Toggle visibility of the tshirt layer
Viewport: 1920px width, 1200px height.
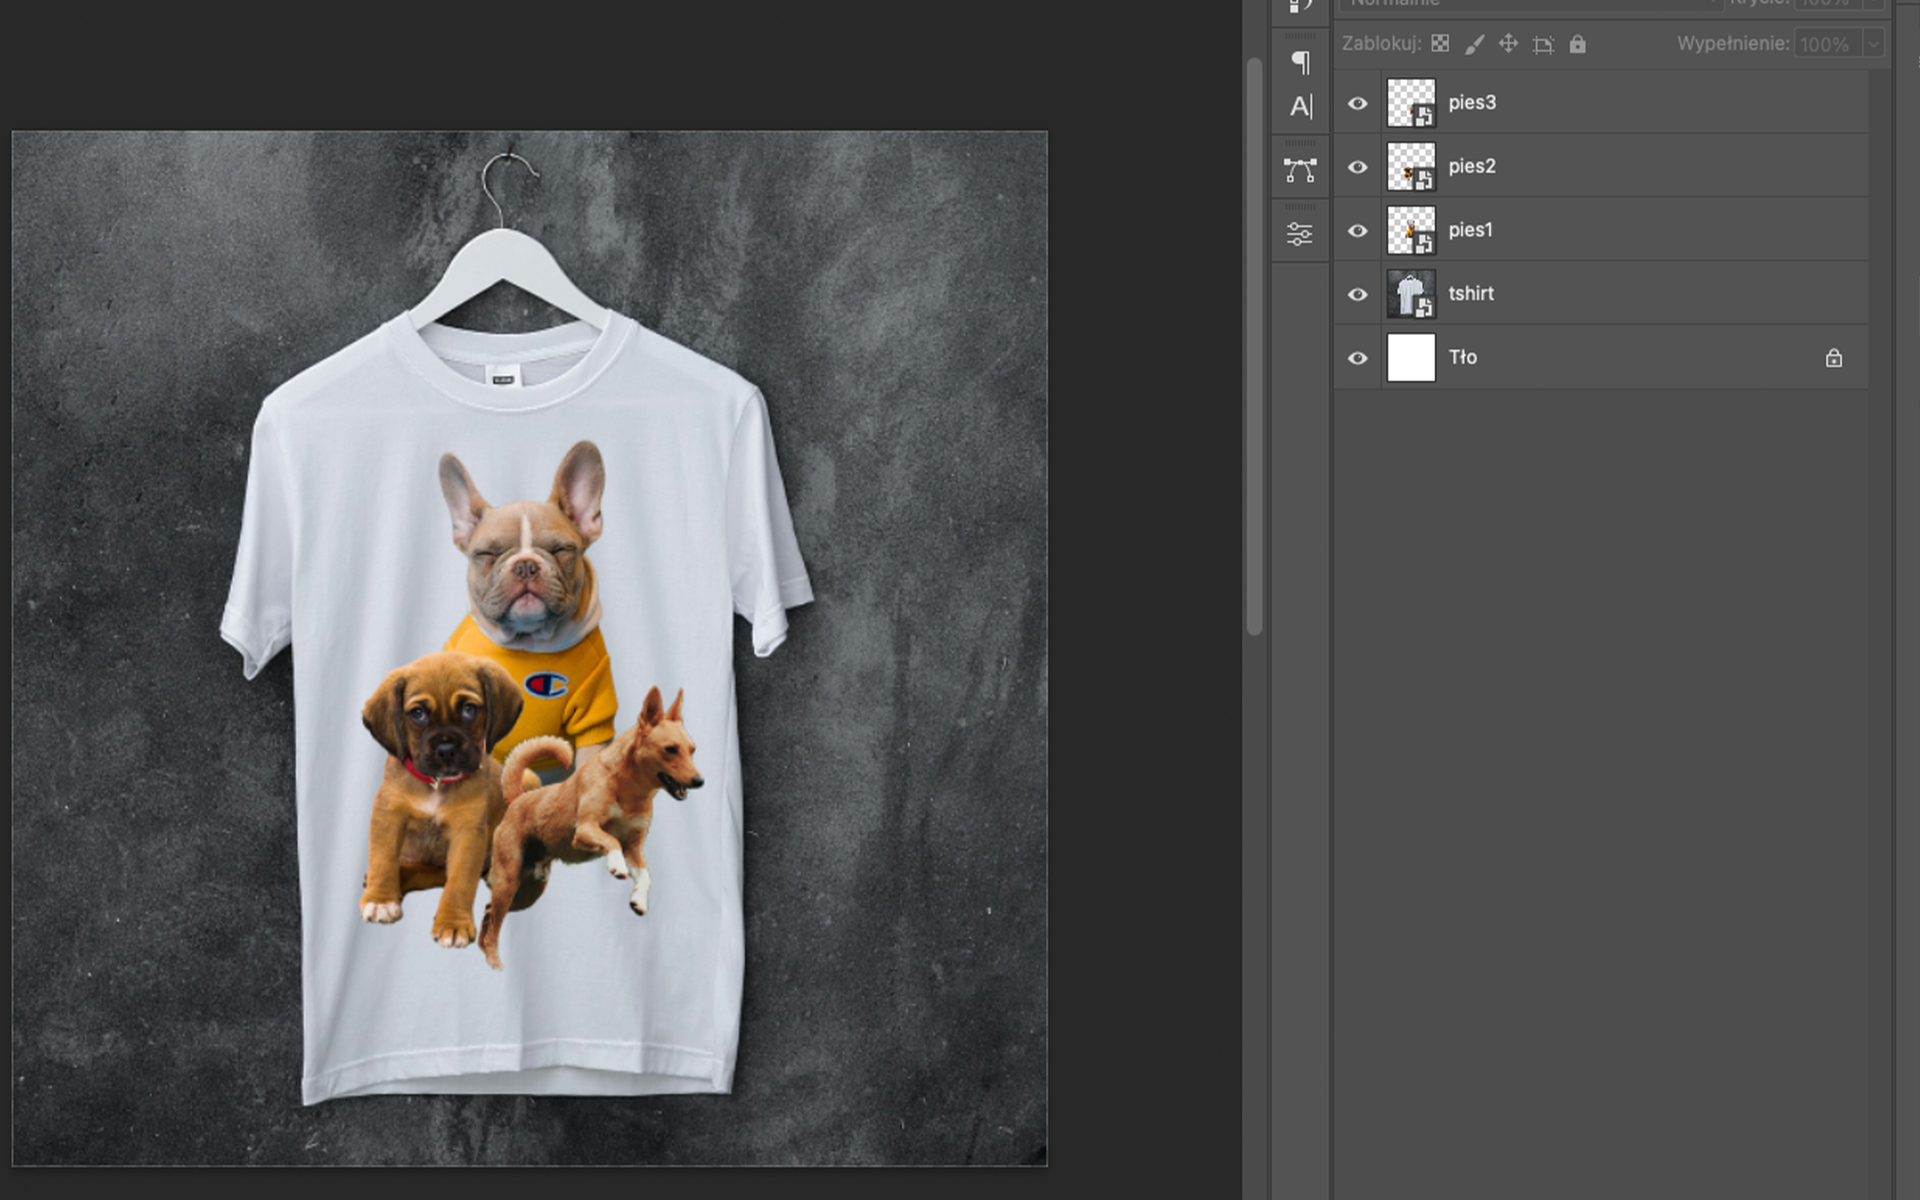click(1357, 294)
